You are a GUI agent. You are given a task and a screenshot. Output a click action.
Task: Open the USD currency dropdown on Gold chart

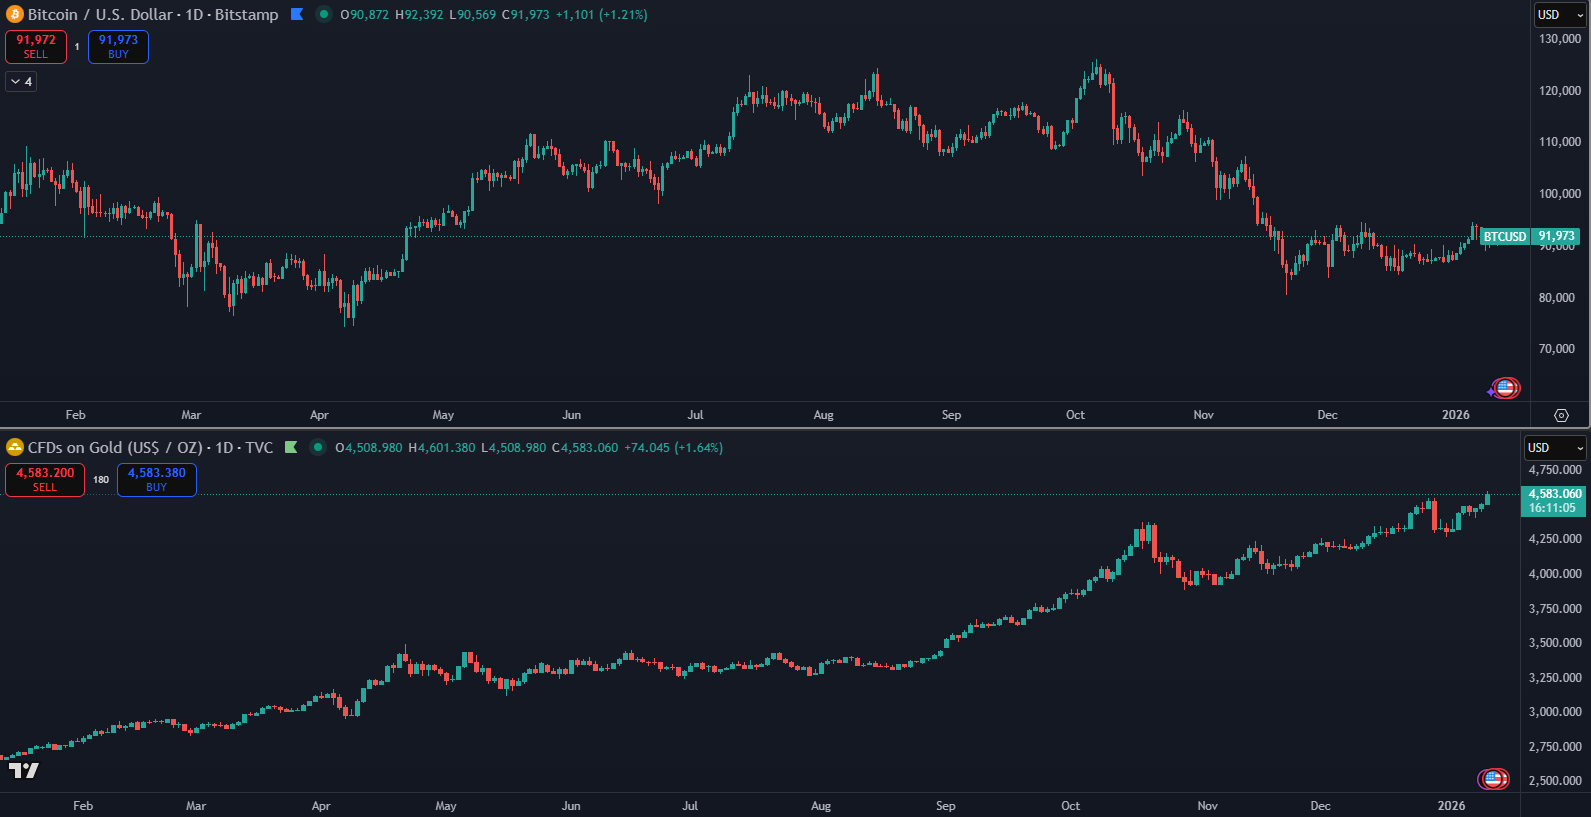click(x=1555, y=448)
